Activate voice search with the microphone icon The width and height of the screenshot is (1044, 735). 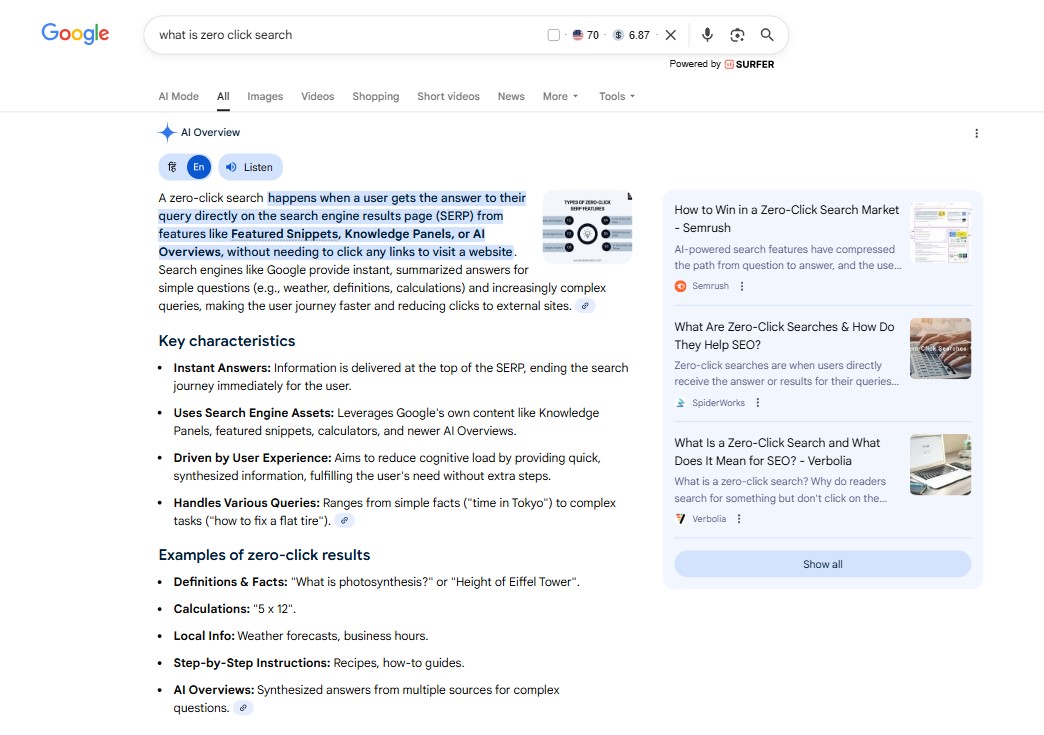707,34
